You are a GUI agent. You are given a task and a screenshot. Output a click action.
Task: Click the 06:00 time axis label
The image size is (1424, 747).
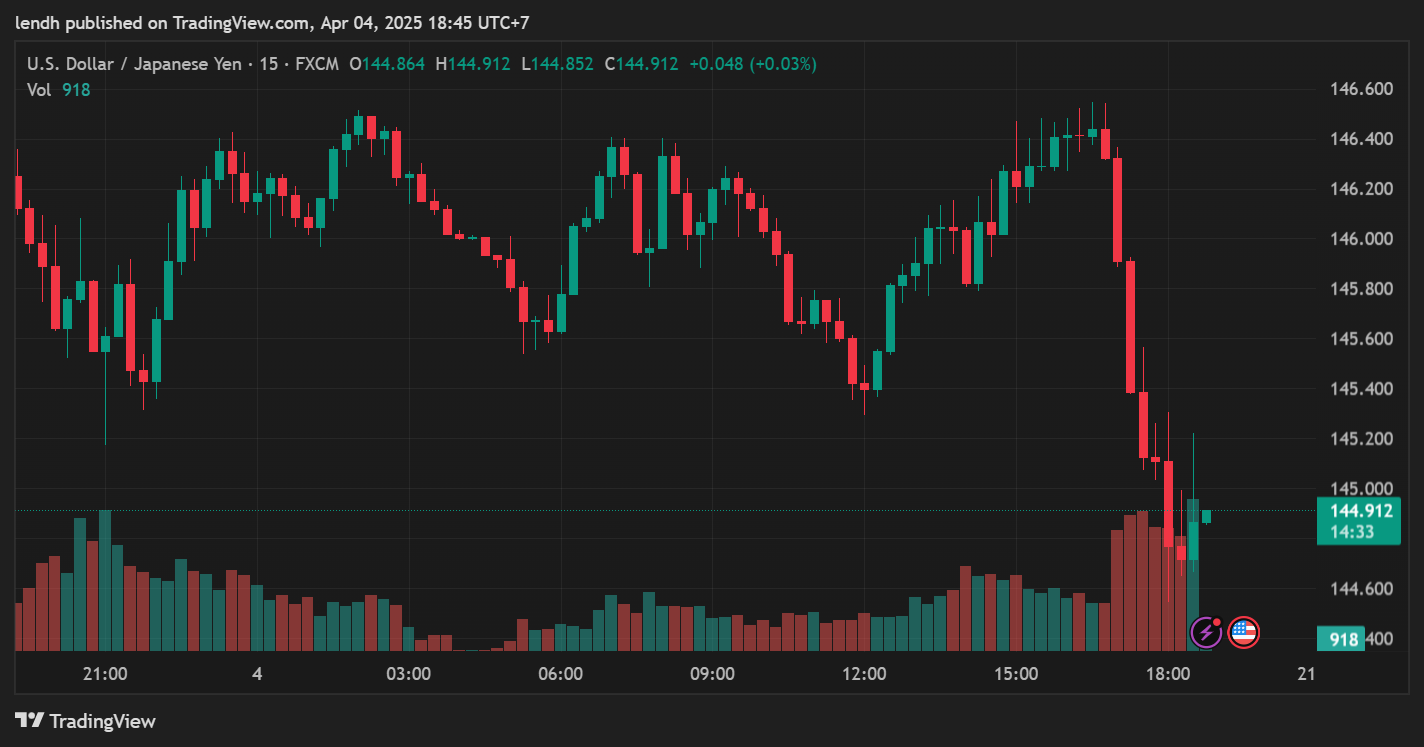[560, 674]
